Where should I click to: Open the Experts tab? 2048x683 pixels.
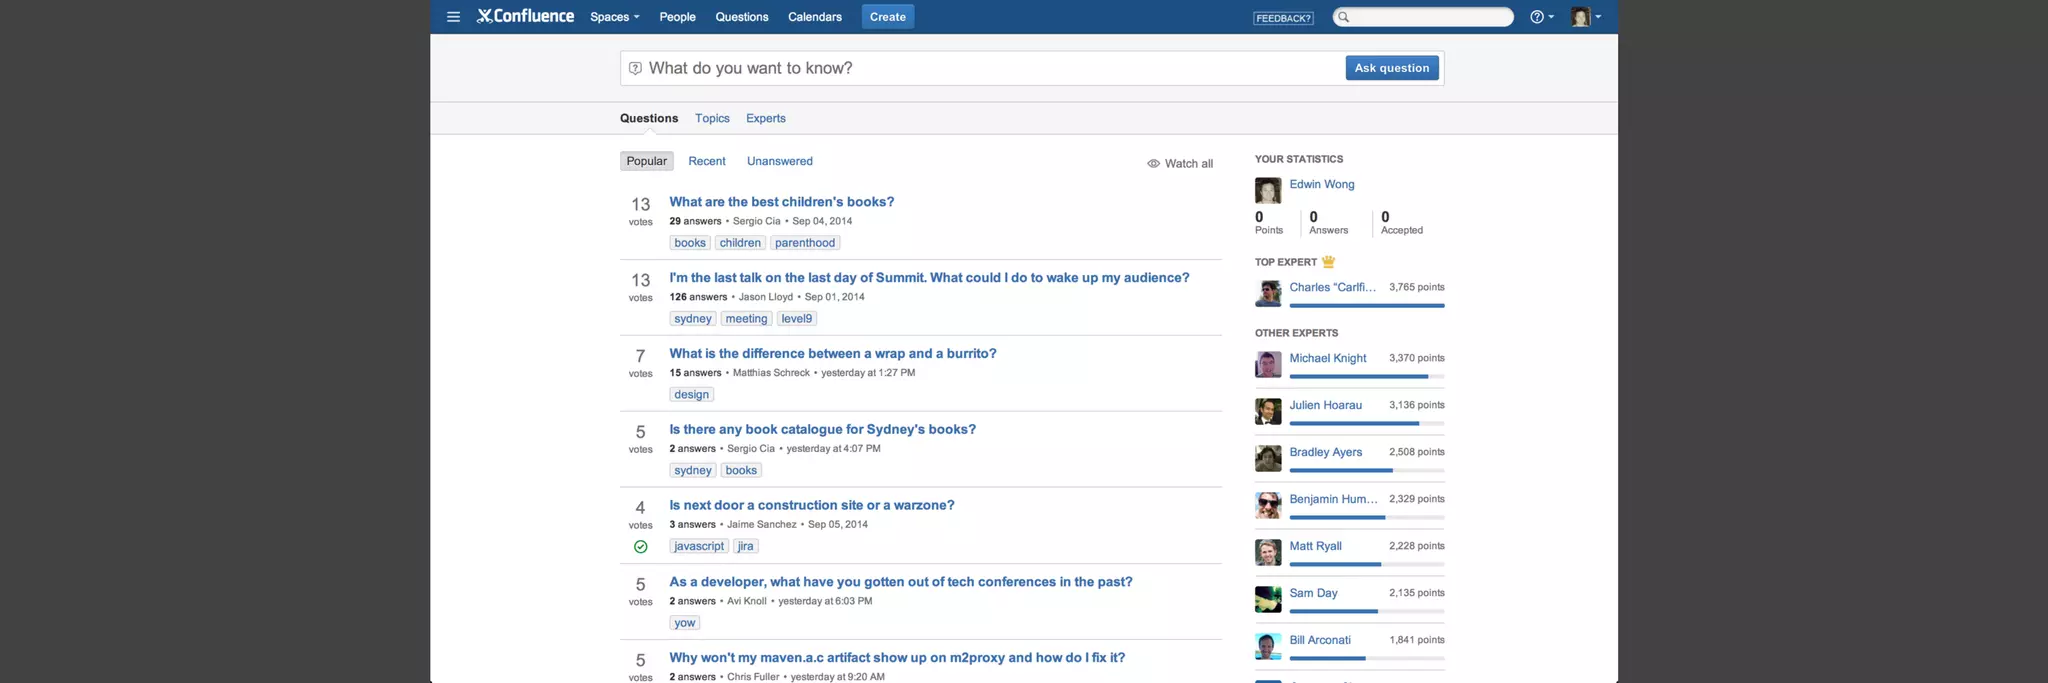coord(765,118)
